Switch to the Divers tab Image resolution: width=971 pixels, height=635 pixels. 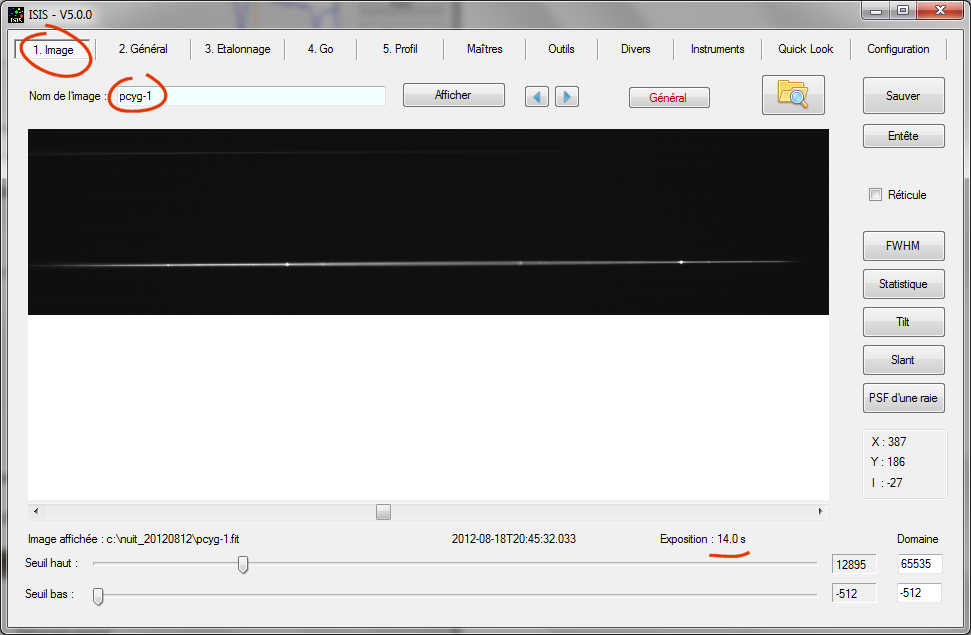pyautogui.click(x=635, y=49)
